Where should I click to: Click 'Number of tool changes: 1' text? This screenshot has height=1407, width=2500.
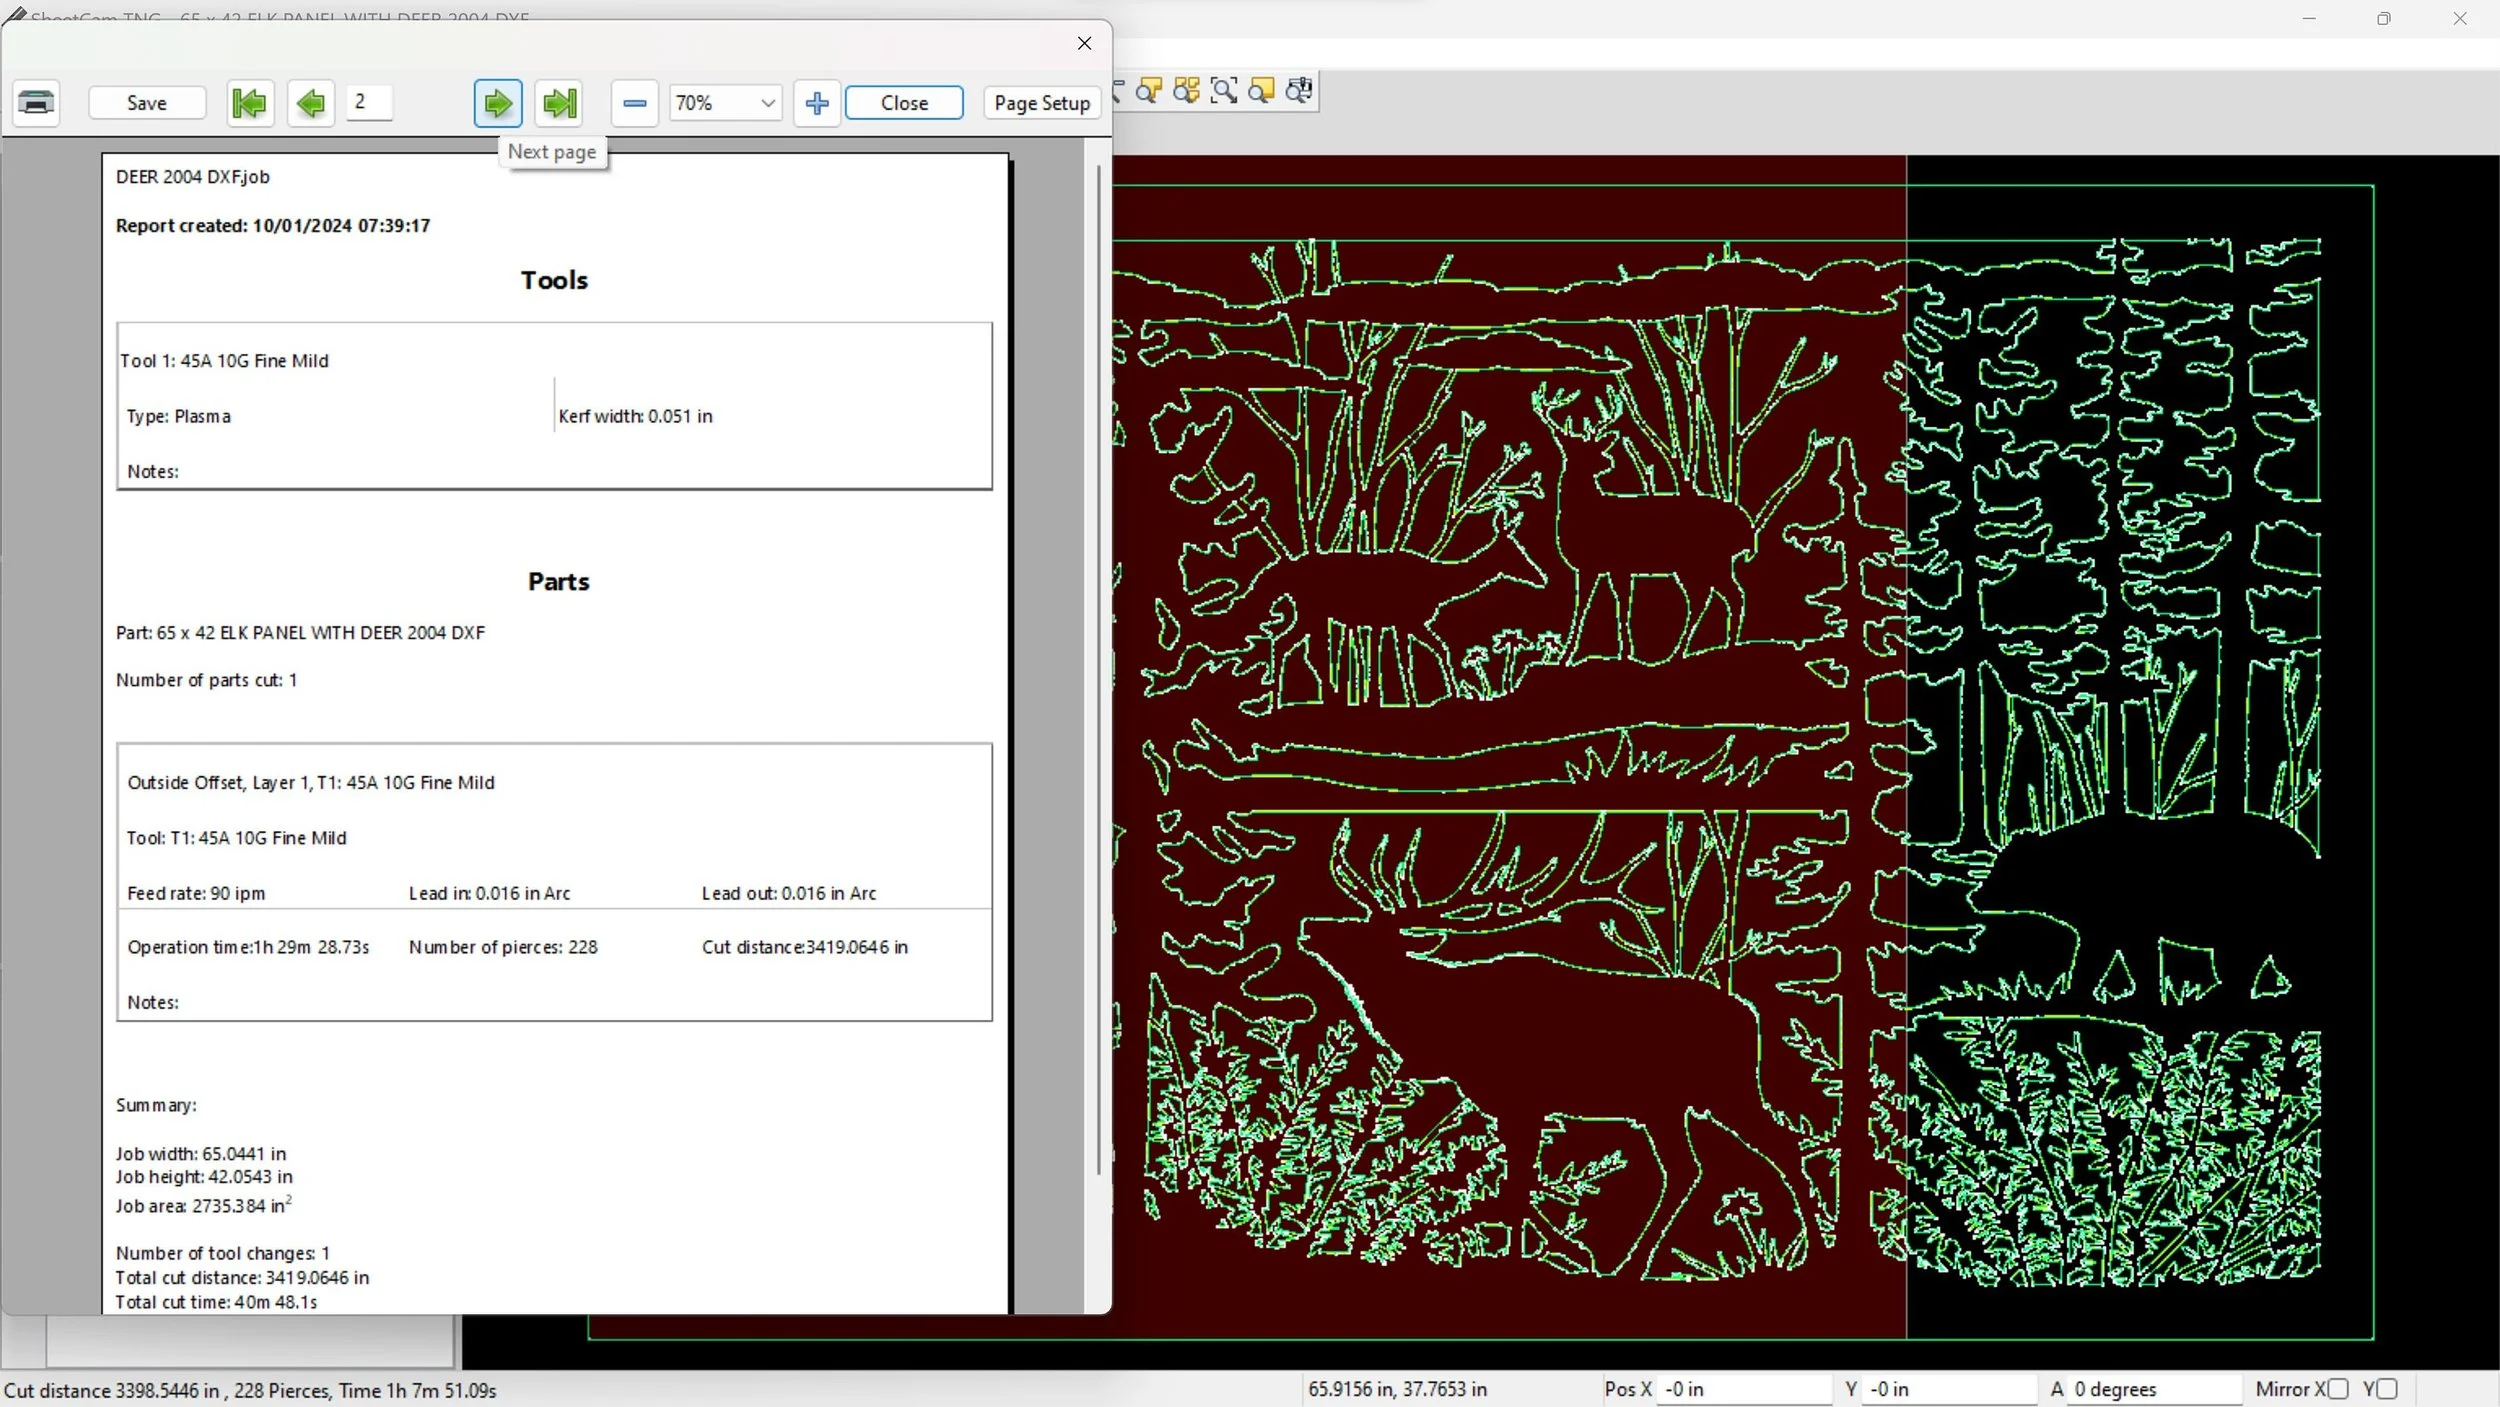click(222, 1253)
